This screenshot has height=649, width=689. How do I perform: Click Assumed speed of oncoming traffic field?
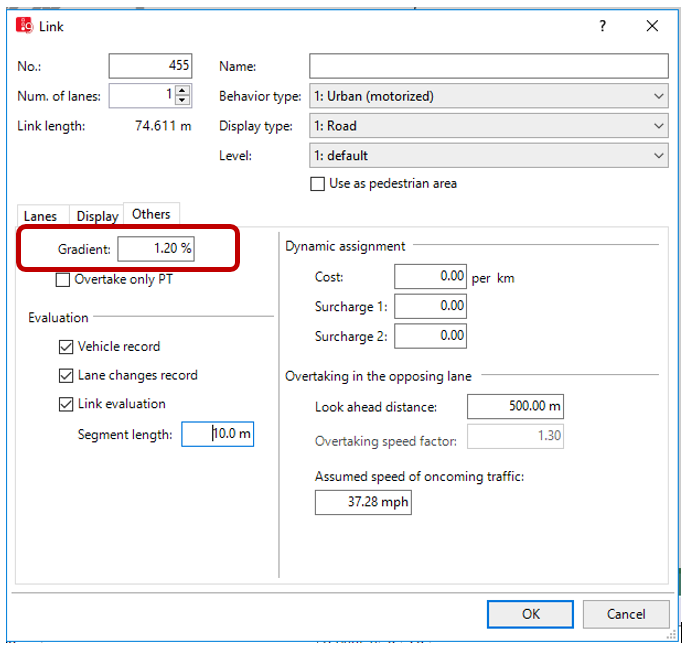click(x=363, y=502)
